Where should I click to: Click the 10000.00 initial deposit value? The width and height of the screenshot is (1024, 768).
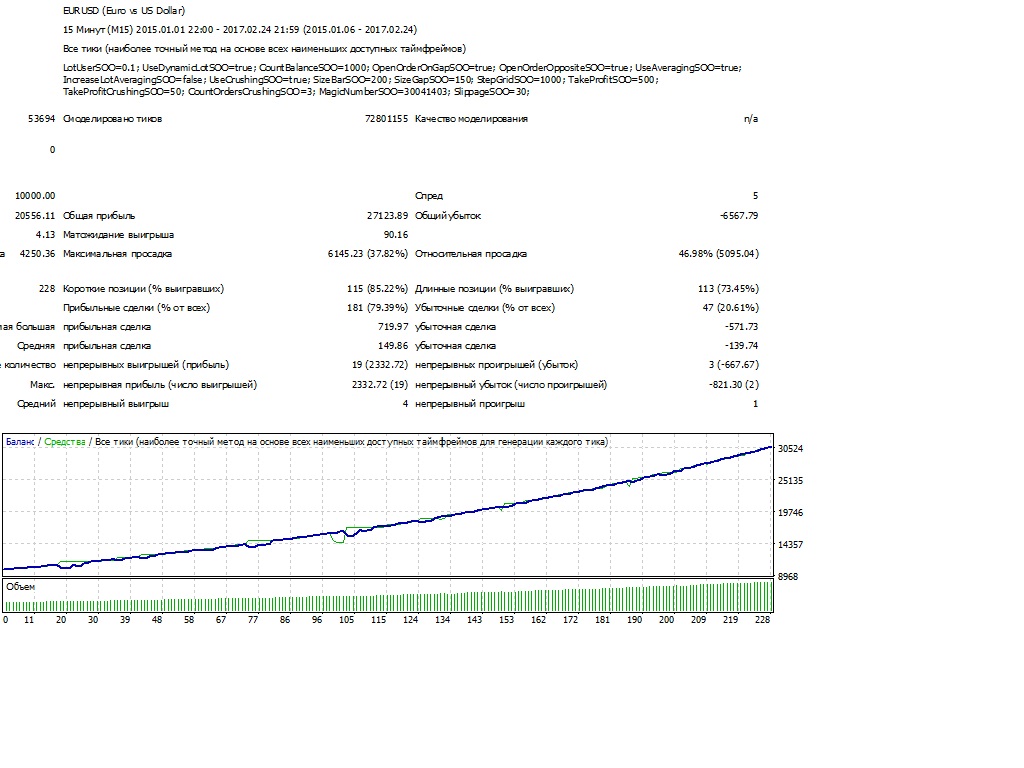[35, 195]
